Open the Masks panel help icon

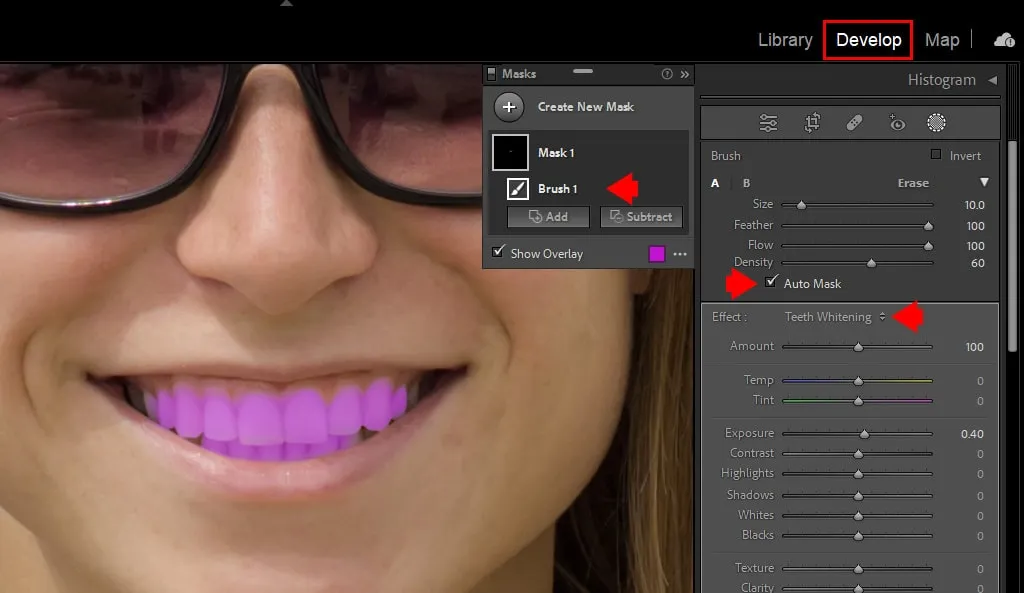667,74
